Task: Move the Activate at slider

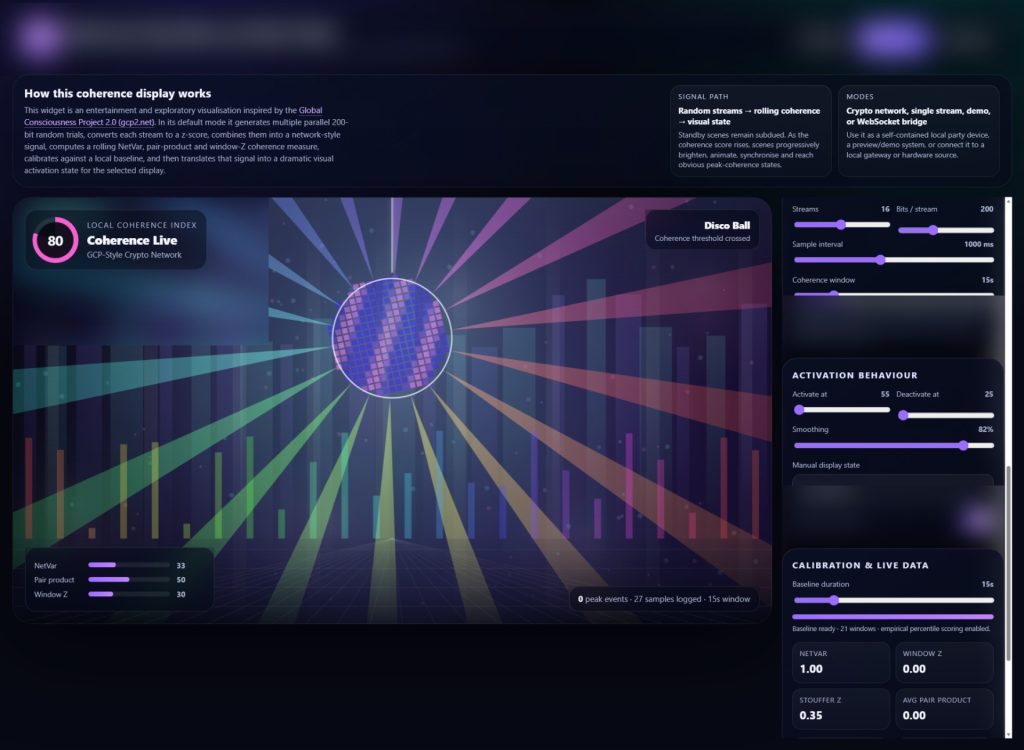Action: (841, 410)
